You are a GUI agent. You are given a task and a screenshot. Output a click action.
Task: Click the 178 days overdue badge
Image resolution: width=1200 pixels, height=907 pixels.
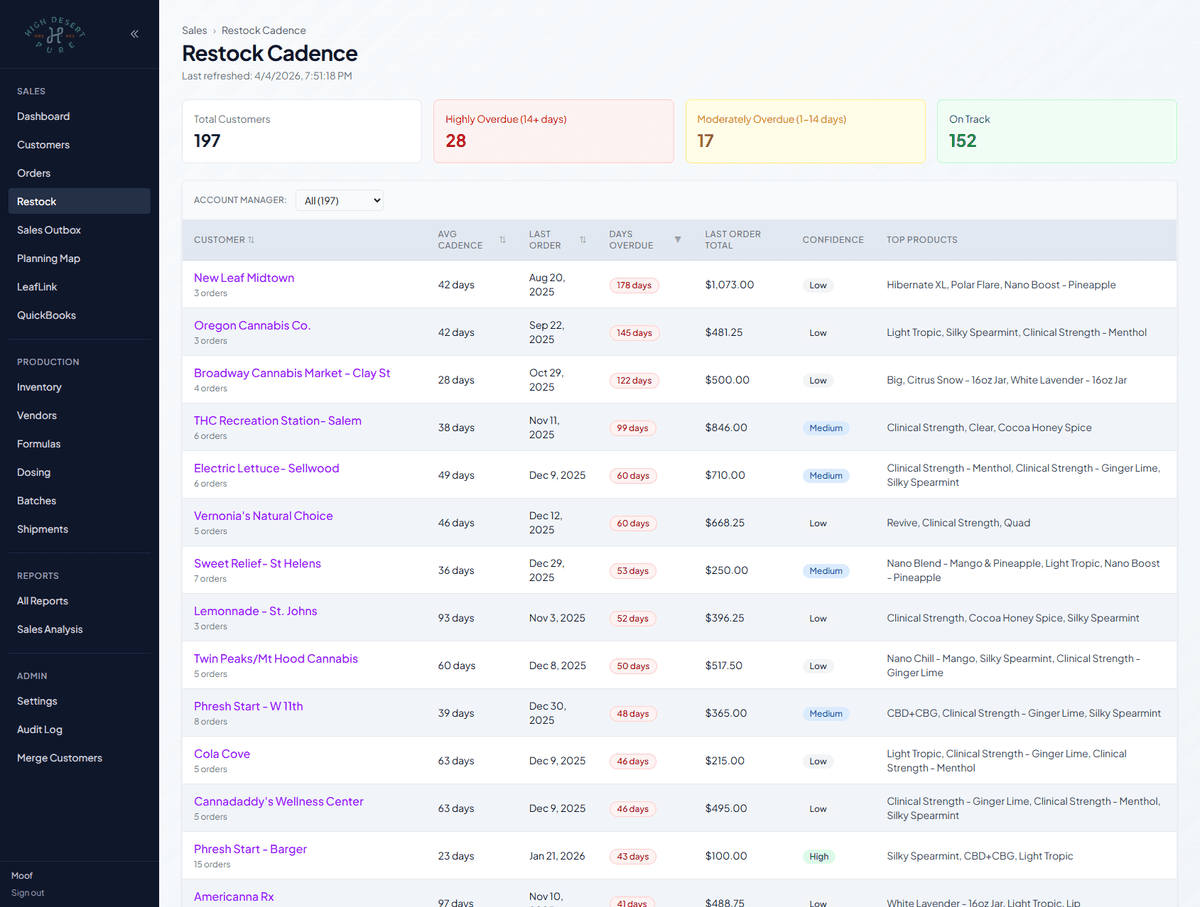coord(633,285)
